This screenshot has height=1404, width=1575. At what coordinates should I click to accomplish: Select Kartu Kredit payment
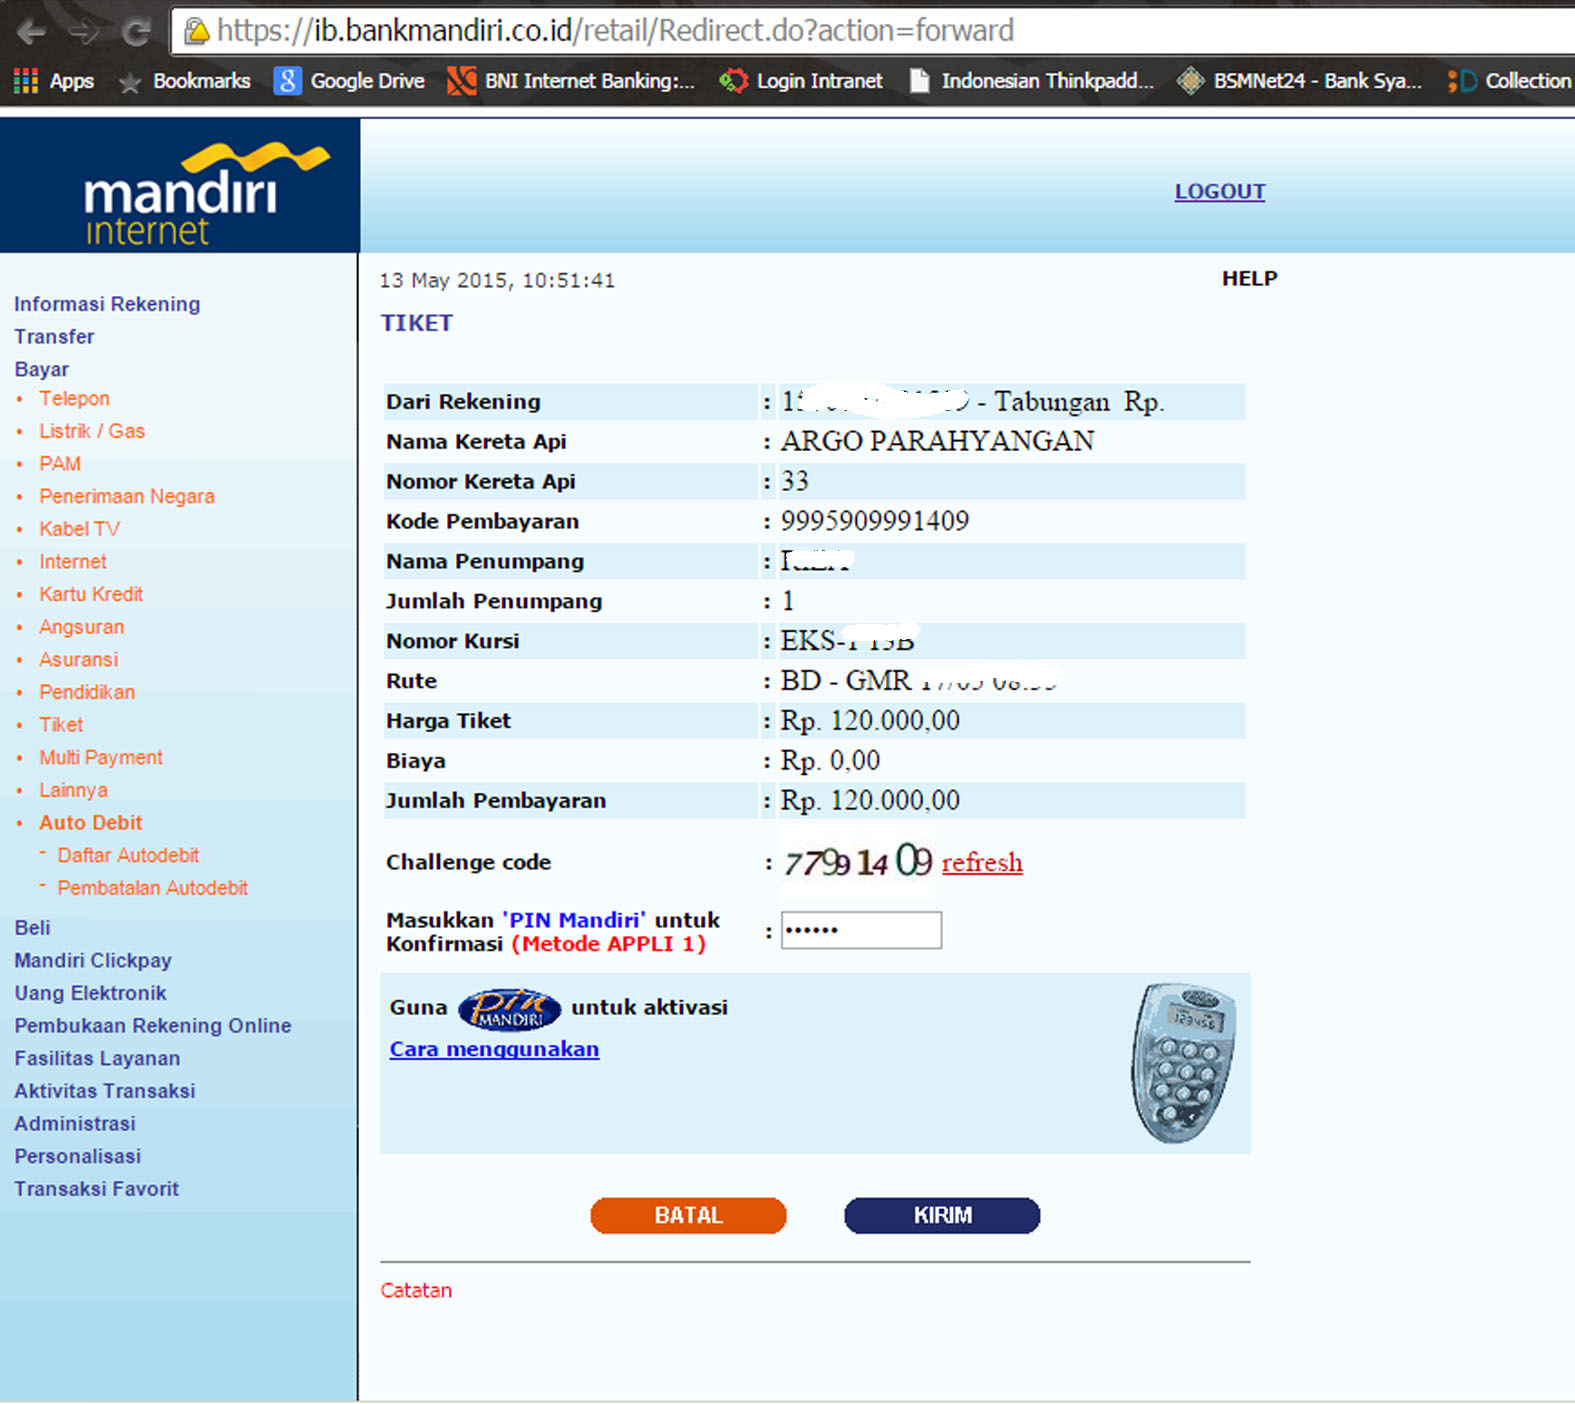pyautogui.click(x=91, y=594)
